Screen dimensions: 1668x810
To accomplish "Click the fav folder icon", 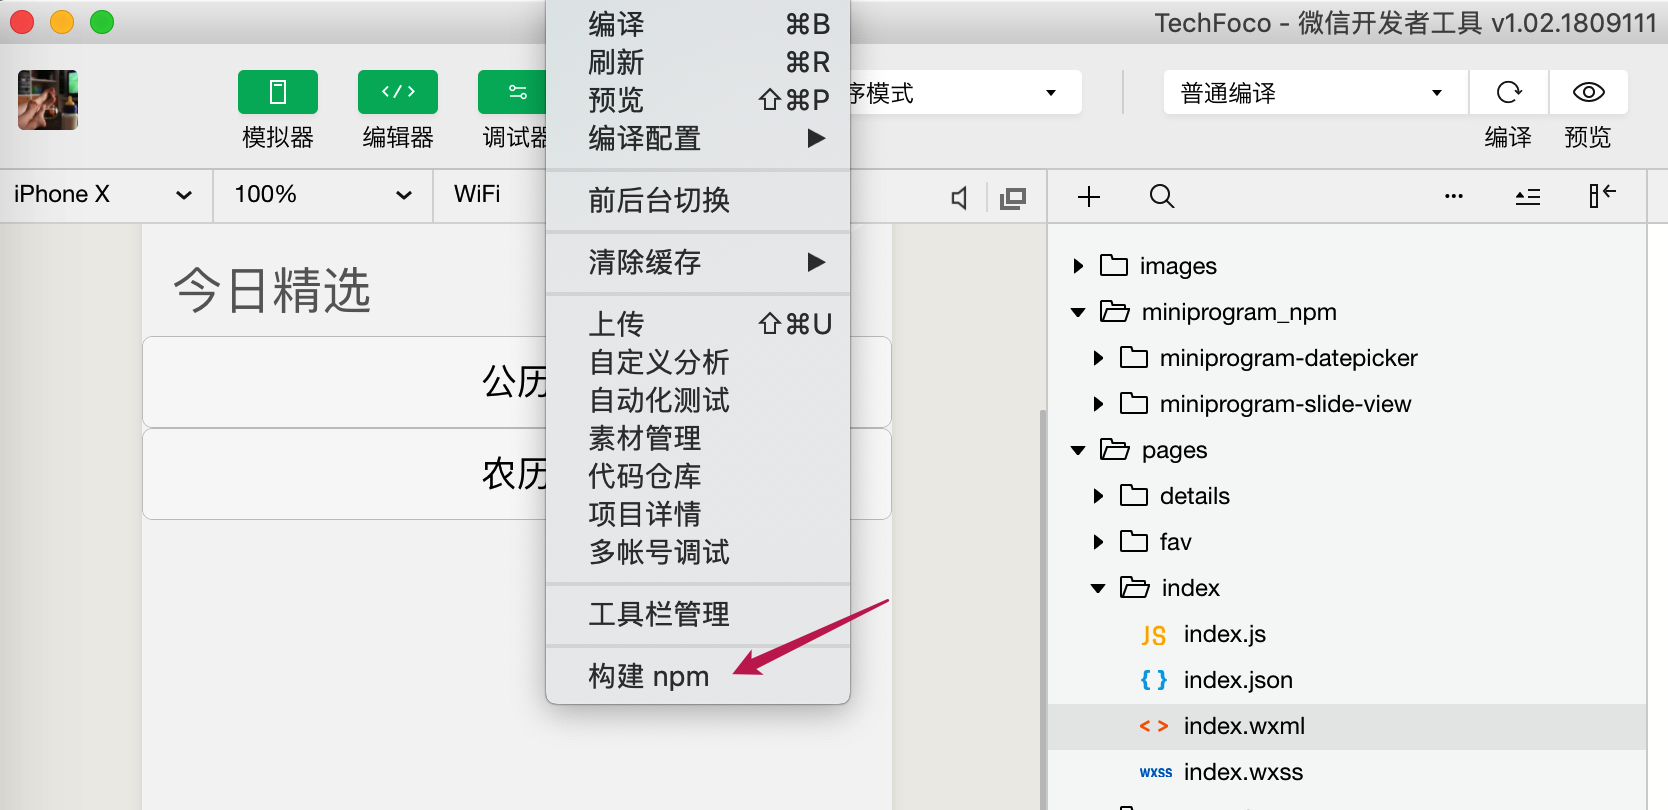I will pos(1134,541).
